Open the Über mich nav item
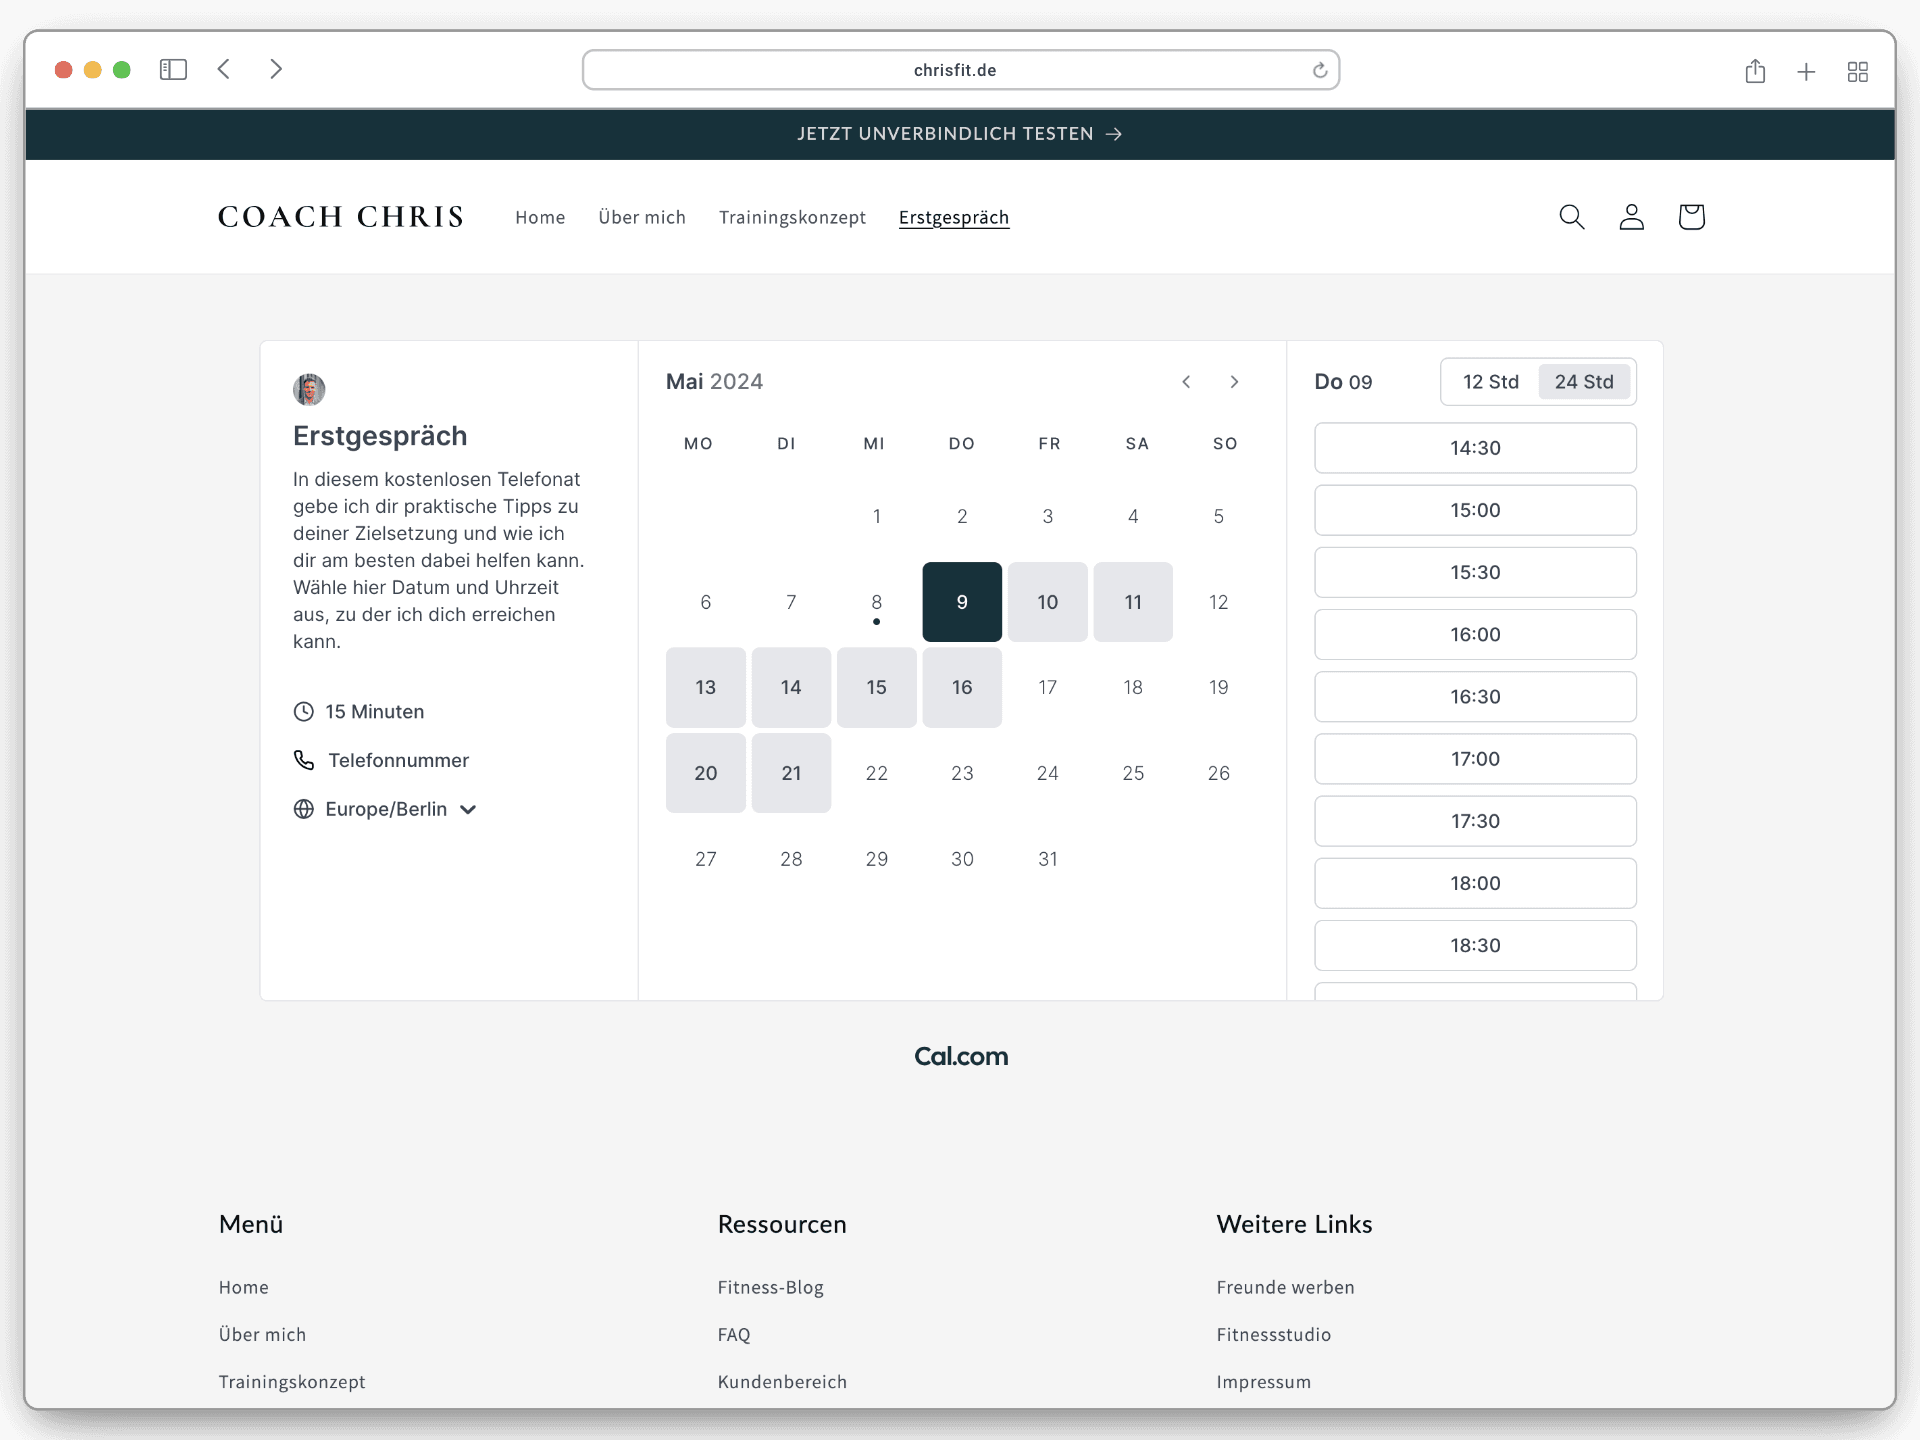The image size is (1920, 1440). point(642,217)
